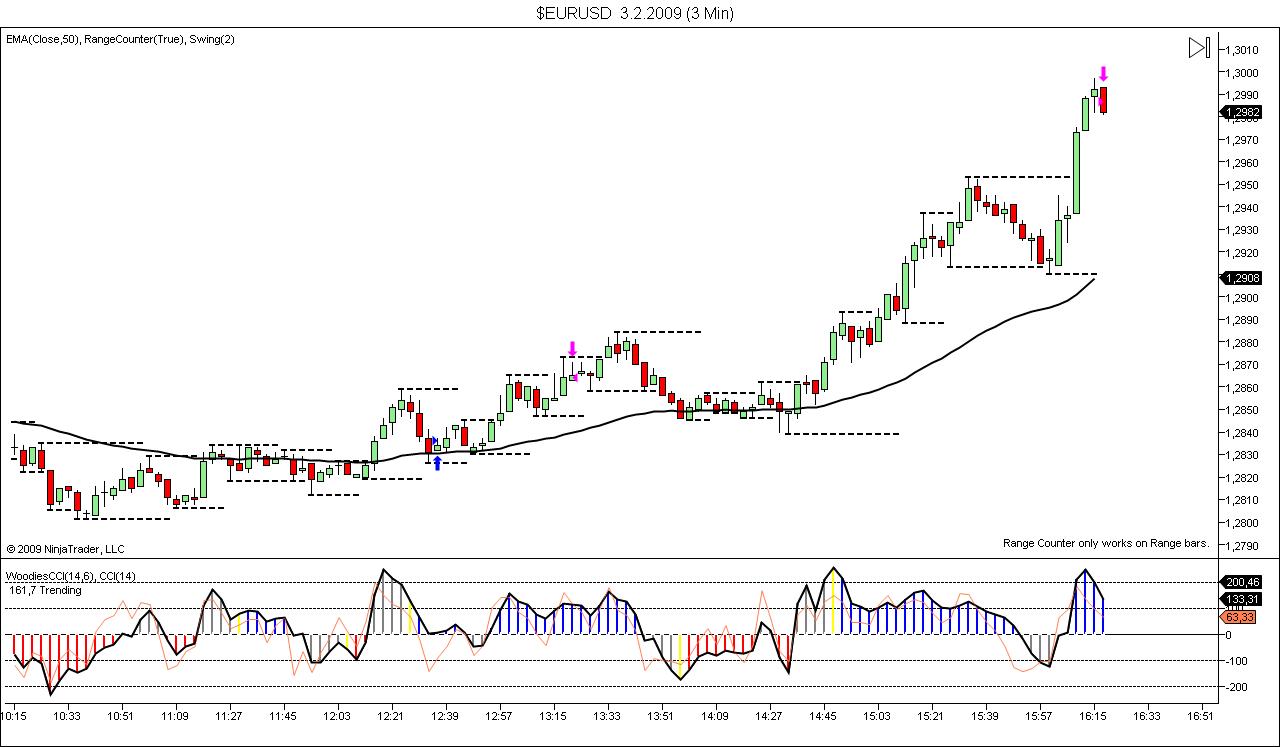Image resolution: width=1280 pixels, height=747 pixels.
Task: Select the blue up arrow near 12:39
Action: (x=437, y=463)
